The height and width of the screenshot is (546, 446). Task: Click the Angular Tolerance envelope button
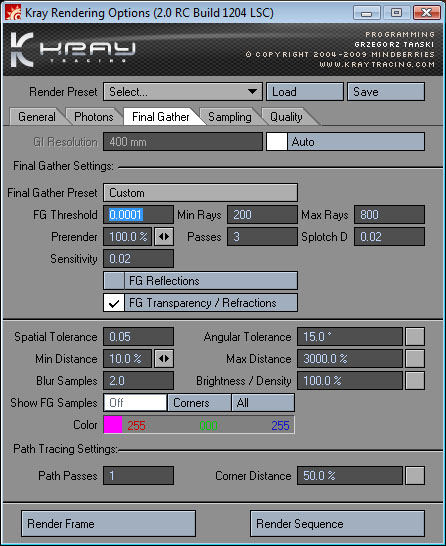coord(415,336)
